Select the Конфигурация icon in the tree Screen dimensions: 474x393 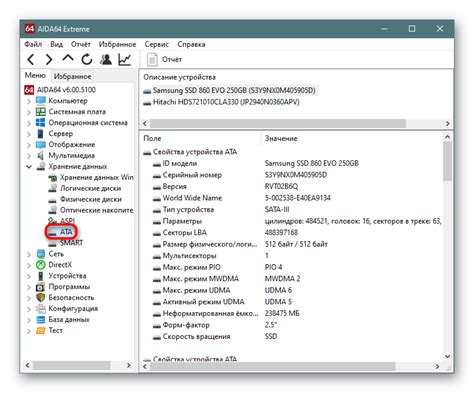41,308
